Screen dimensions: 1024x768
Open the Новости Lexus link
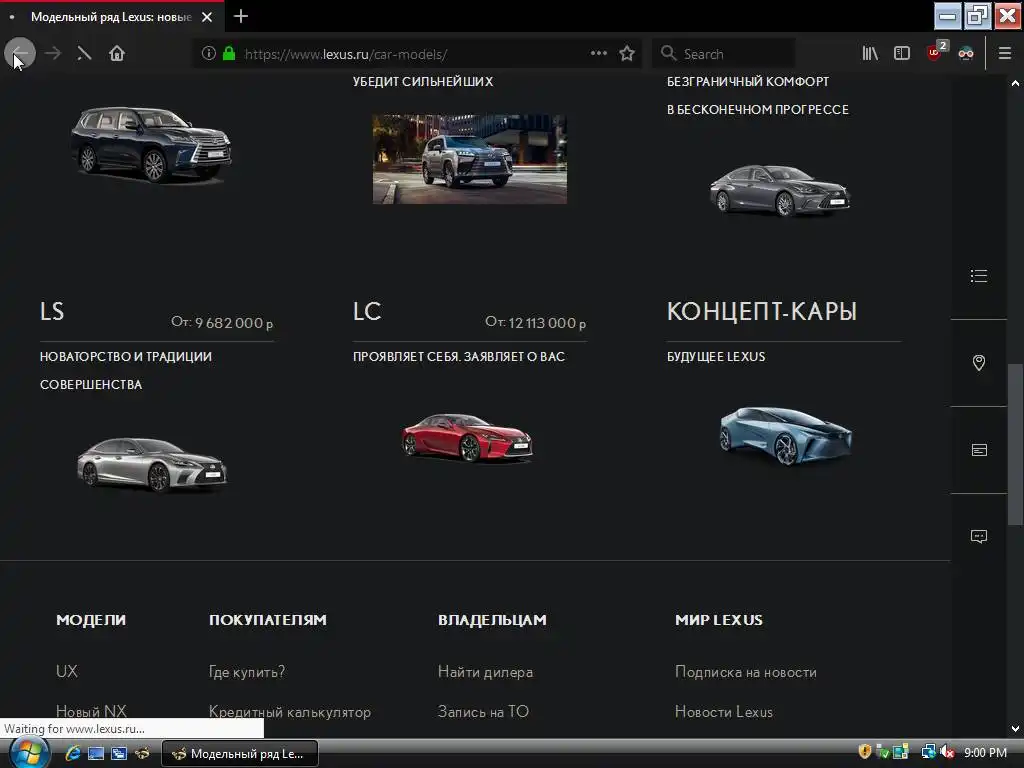click(x=724, y=711)
